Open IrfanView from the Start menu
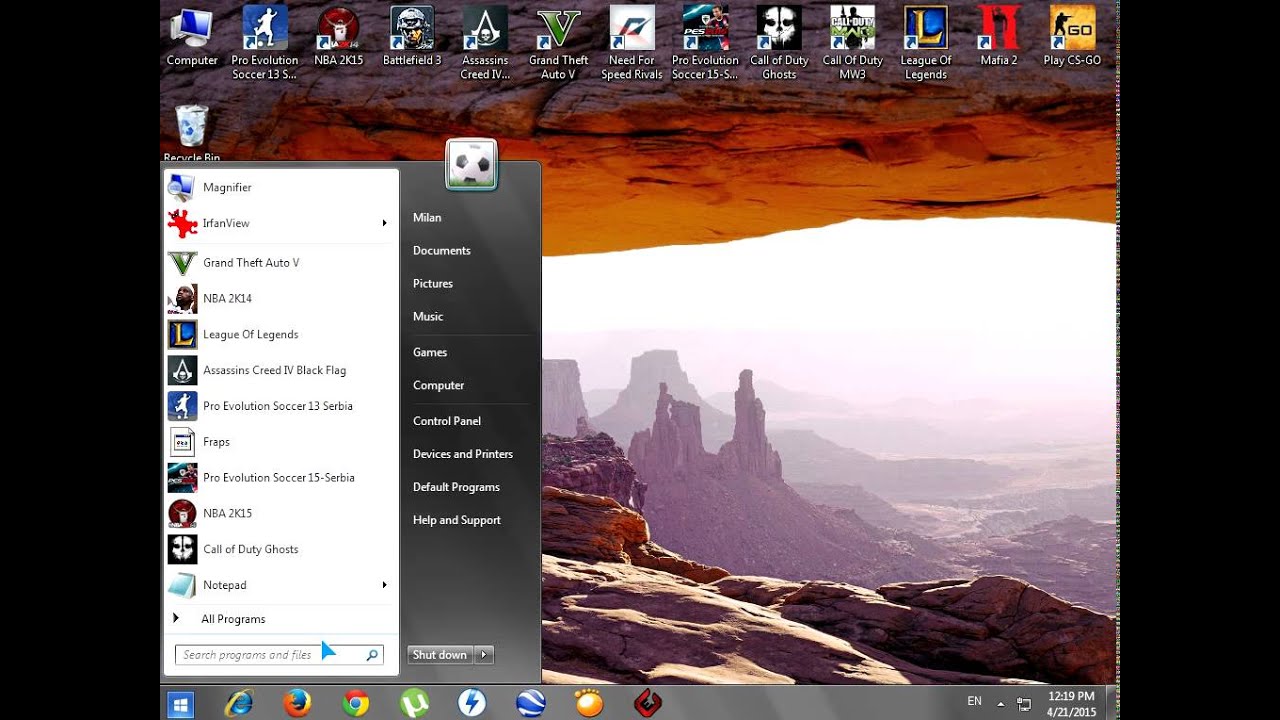The image size is (1280, 720). pyautogui.click(x=281, y=223)
